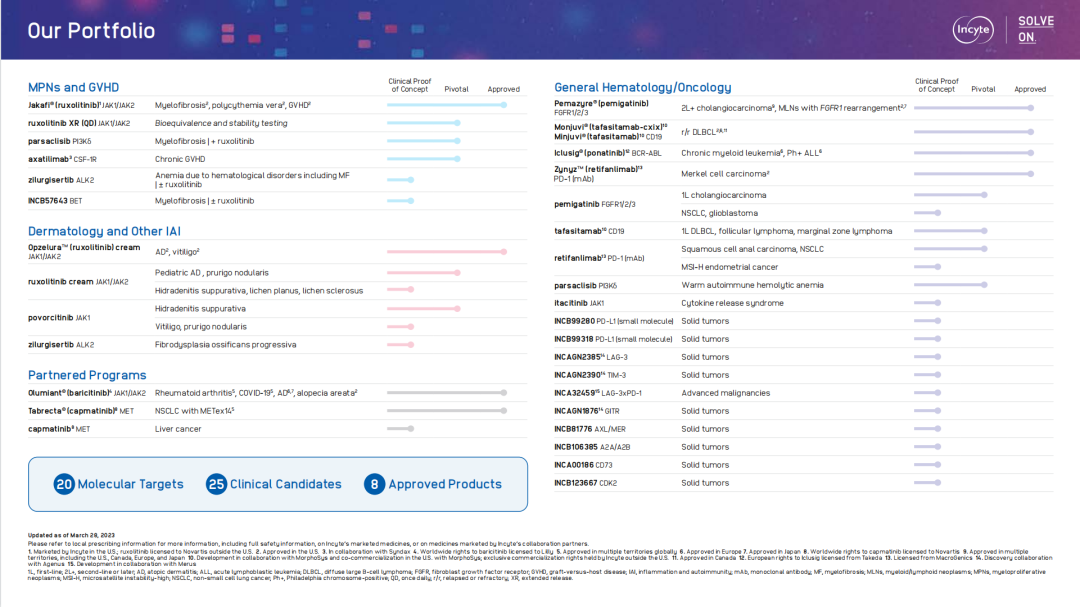This screenshot has height=607, width=1080.
Task: Click the SOLVE ON. tagline
Action: click(1029, 30)
